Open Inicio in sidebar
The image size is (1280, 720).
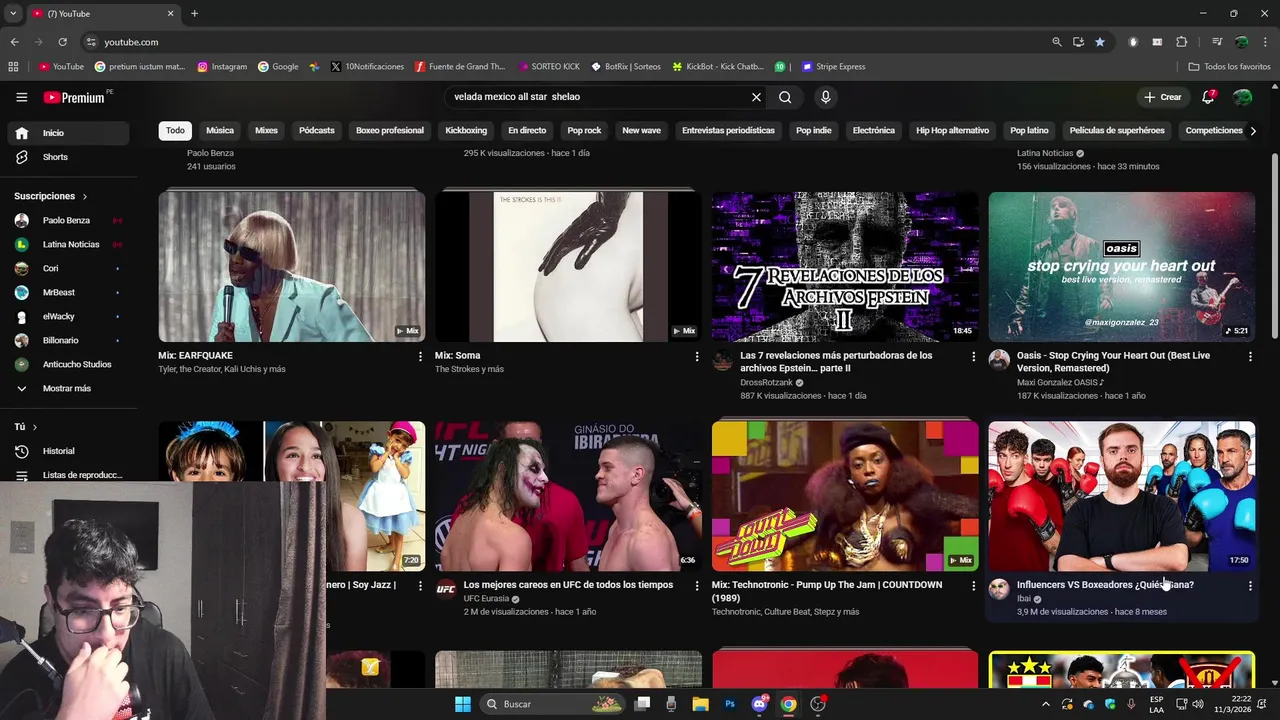(x=68, y=133)
